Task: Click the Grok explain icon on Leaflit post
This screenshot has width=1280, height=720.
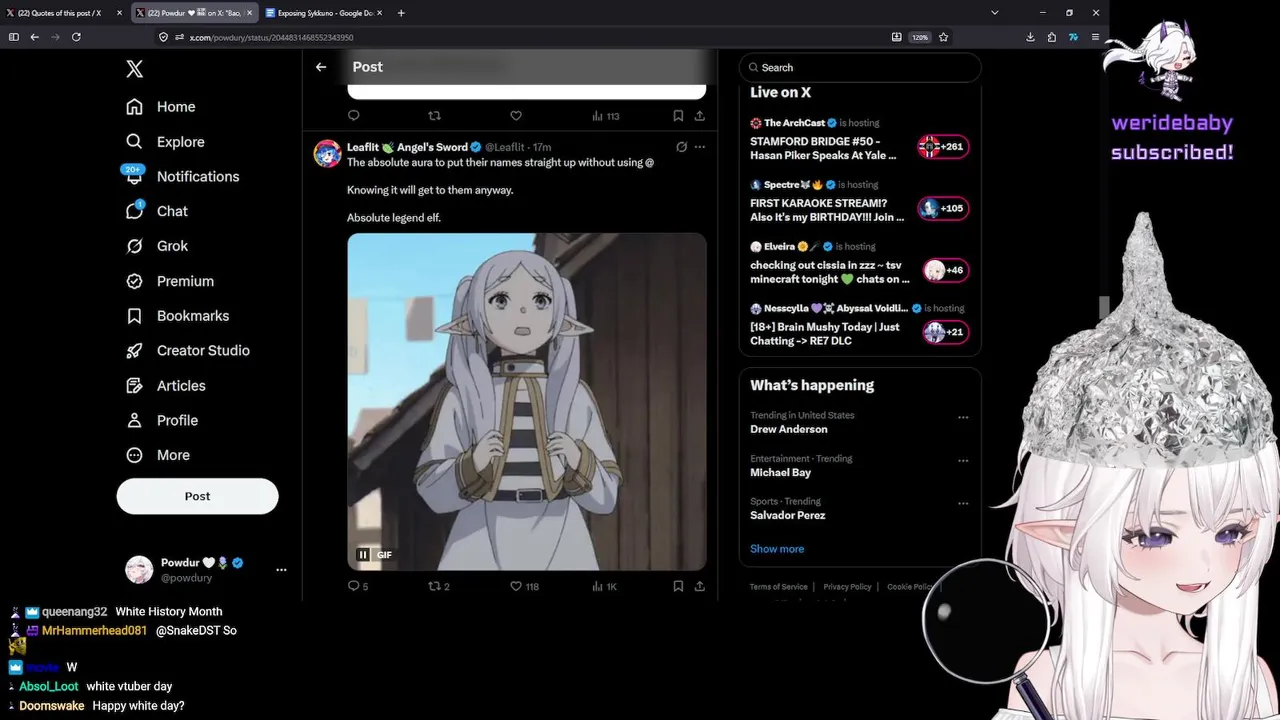Action: (681, 147)
